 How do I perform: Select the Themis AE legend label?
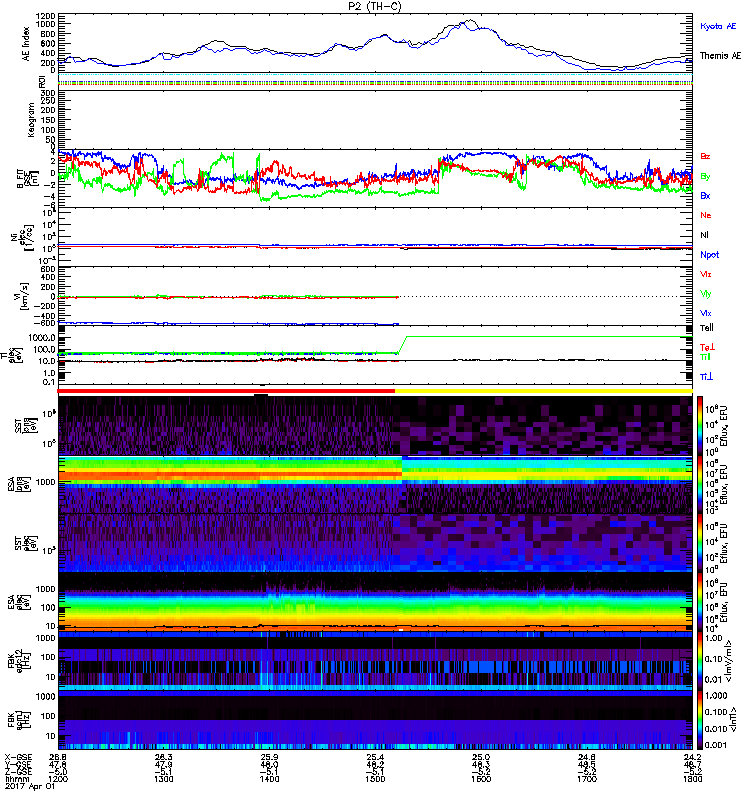[720, 56]
